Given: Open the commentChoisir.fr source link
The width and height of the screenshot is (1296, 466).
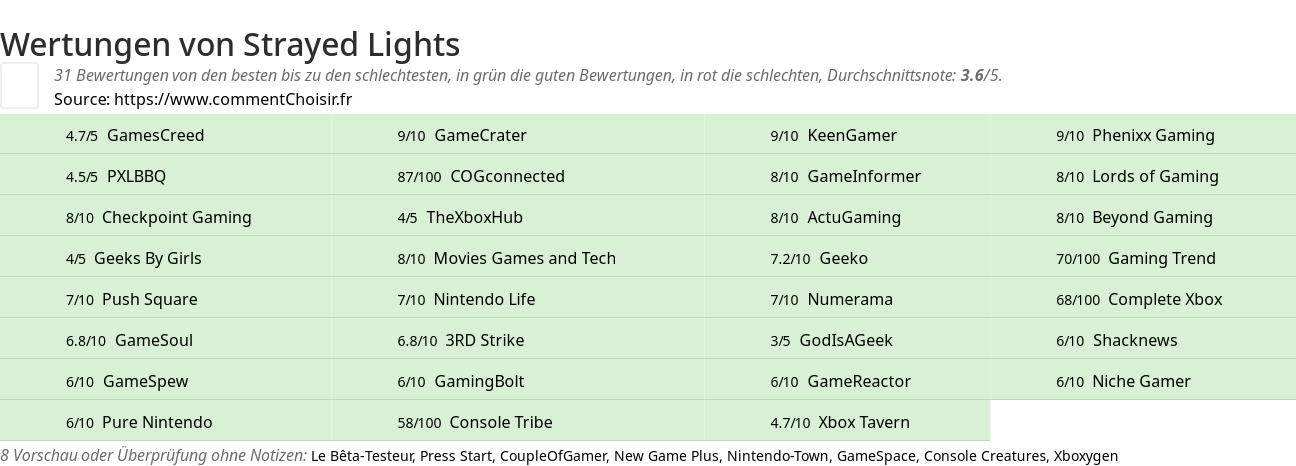Looking at the screenshot, I should pyautogui.click(x=233, y=99).
